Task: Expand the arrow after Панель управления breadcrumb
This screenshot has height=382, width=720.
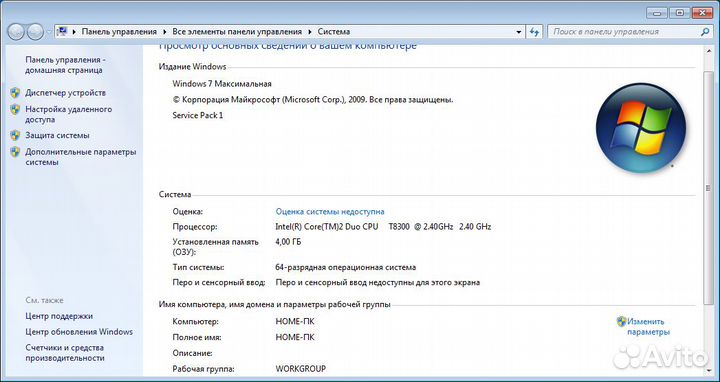Action: 165,32
